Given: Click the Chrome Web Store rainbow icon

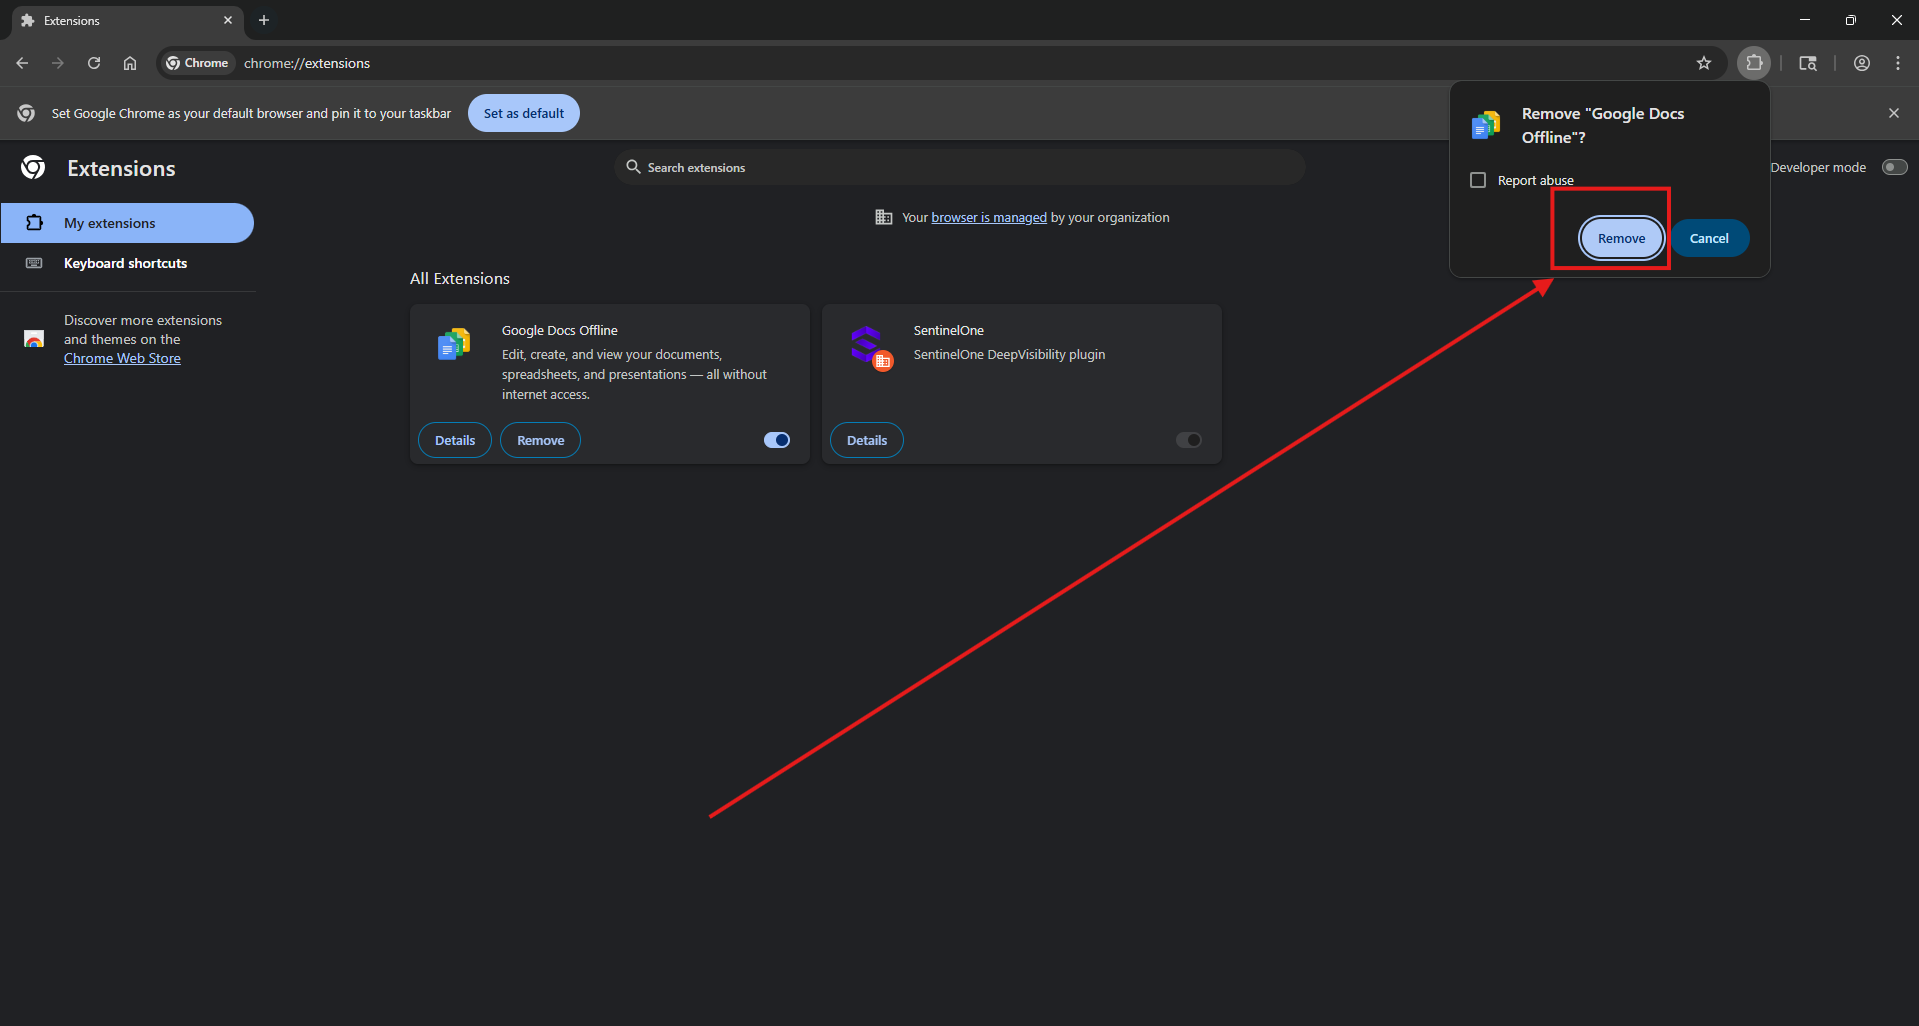Looking at the screenshot, I should pos(34,339).
